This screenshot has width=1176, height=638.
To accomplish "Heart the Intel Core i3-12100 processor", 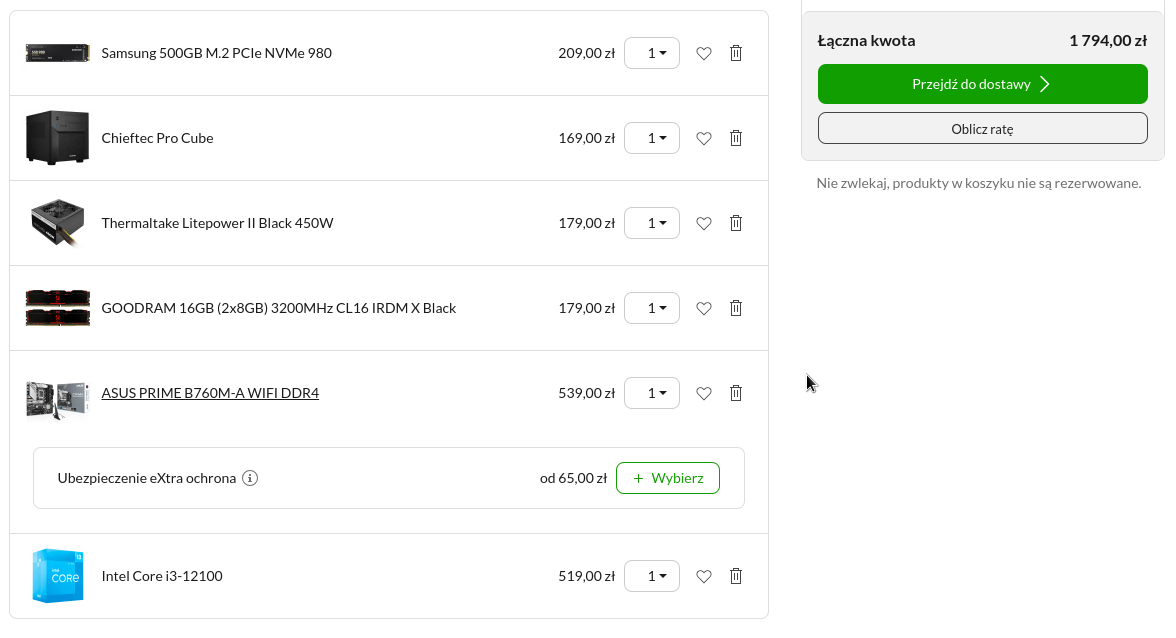I will click(704, 577).
